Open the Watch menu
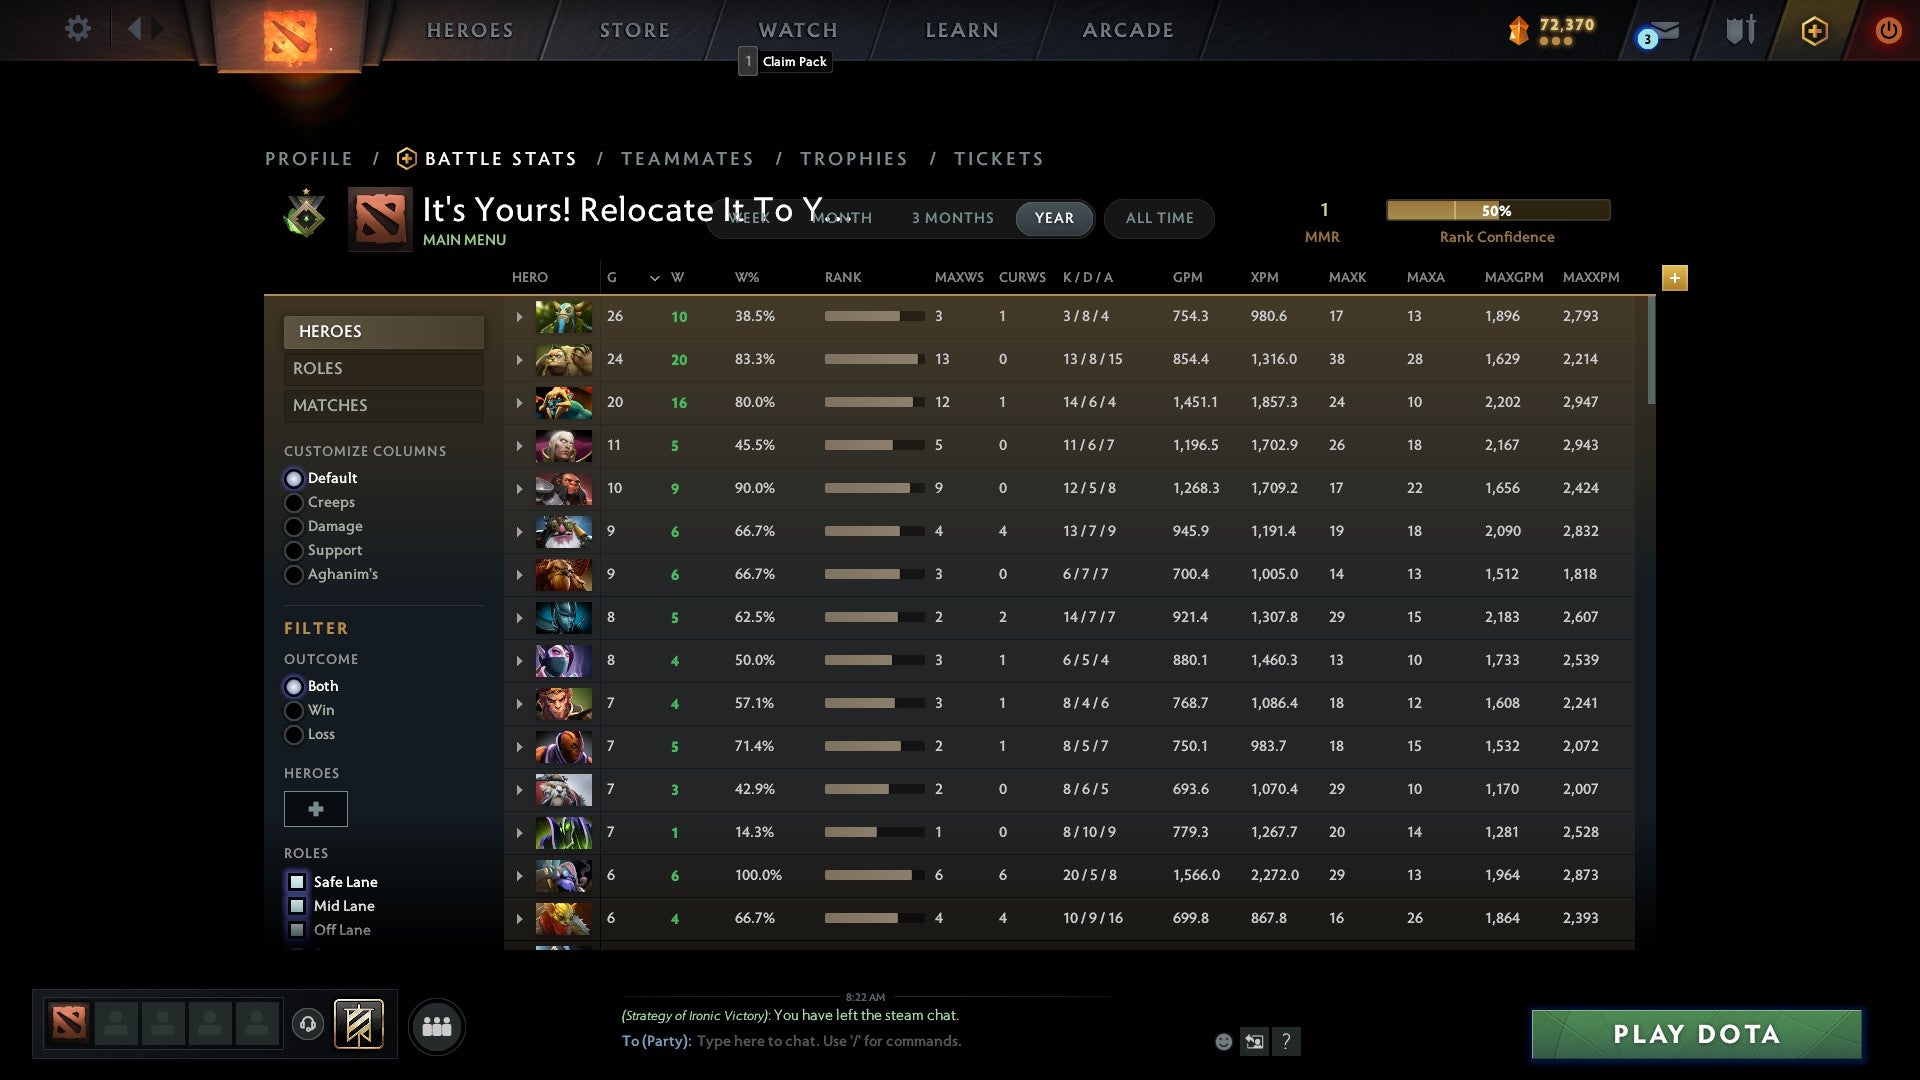This screenshot has width=1920, height=1080. coord(797,29)
